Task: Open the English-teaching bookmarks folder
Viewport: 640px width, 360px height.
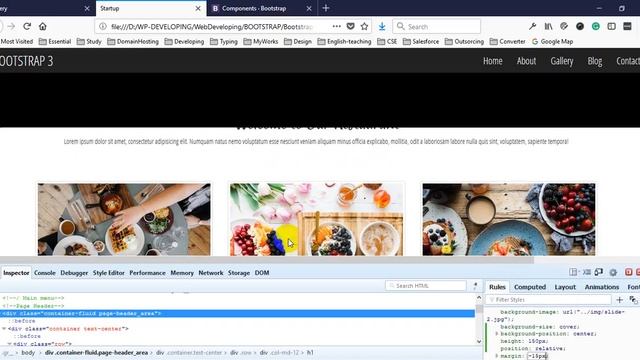Action: click(344, 42)
